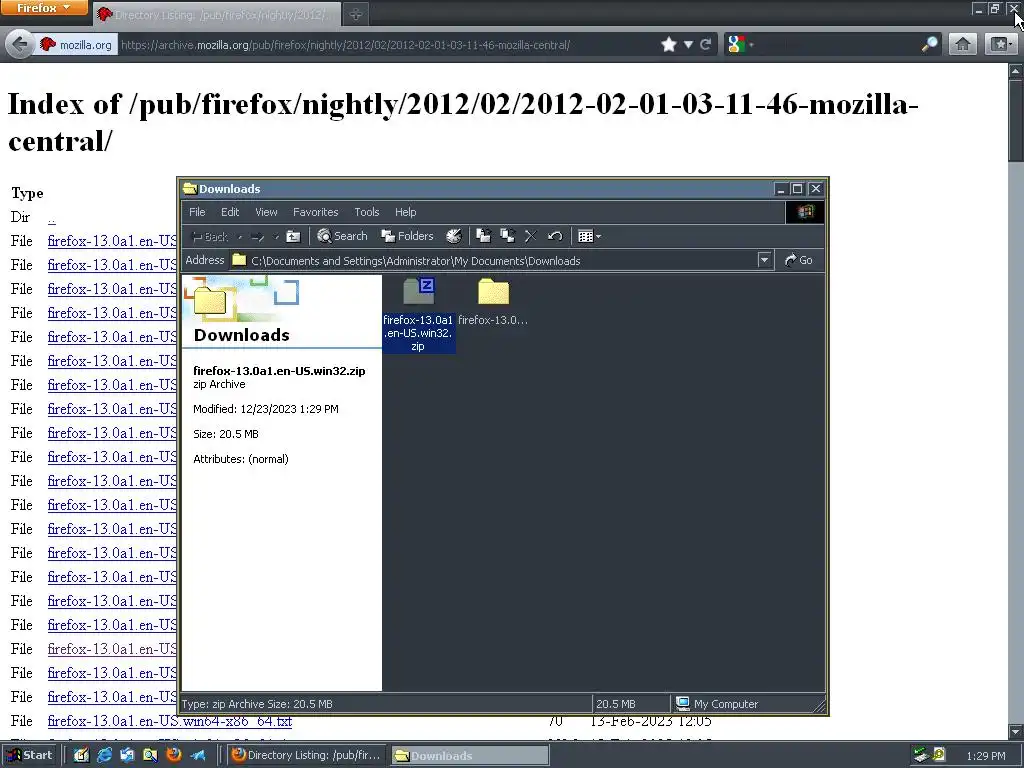Viewport: 1024px width, 768px height.
Task: Click the Go button in Explorer
Action: click(x=799, y=261)
